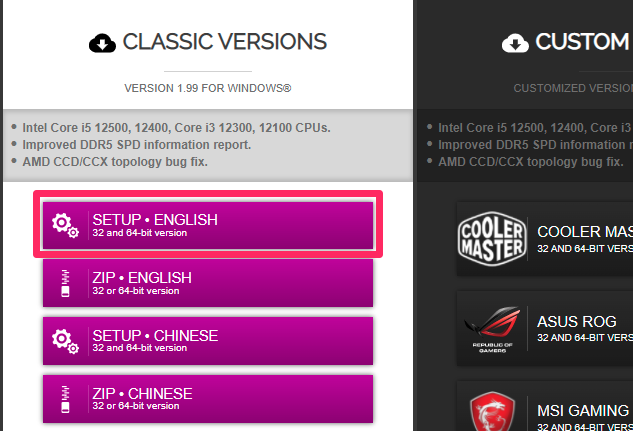Download the Zip English version
The image size is (633, 431).
coord(208,283)
